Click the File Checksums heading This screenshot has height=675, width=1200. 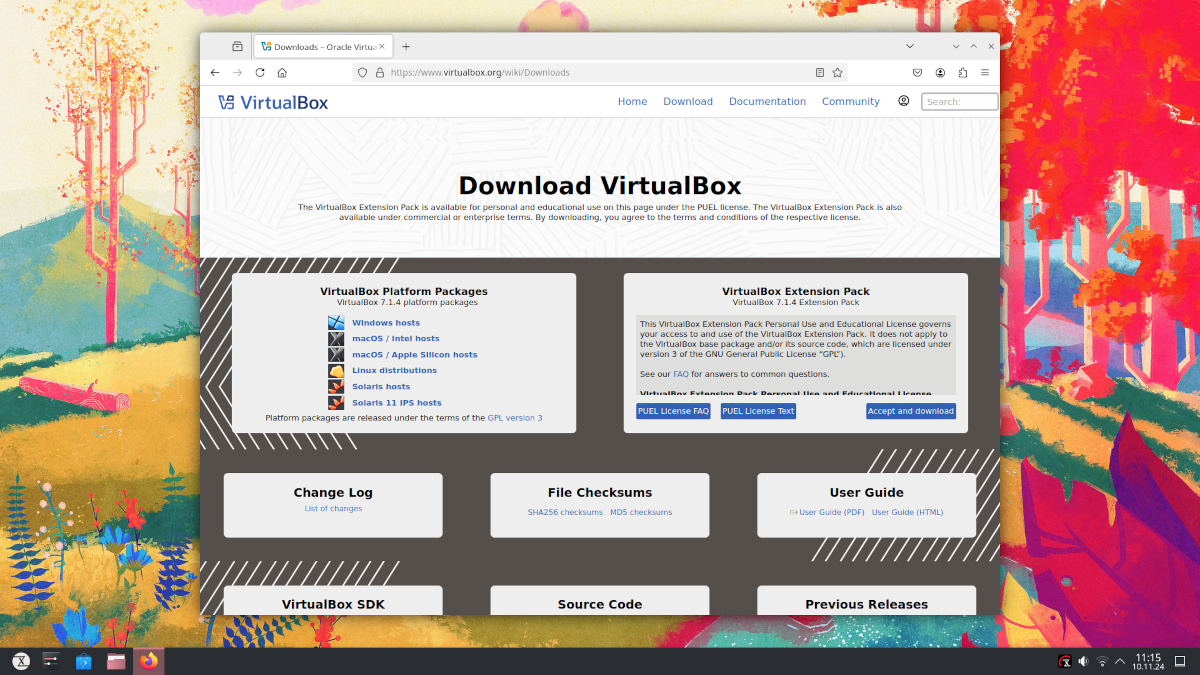click(600, 493)
